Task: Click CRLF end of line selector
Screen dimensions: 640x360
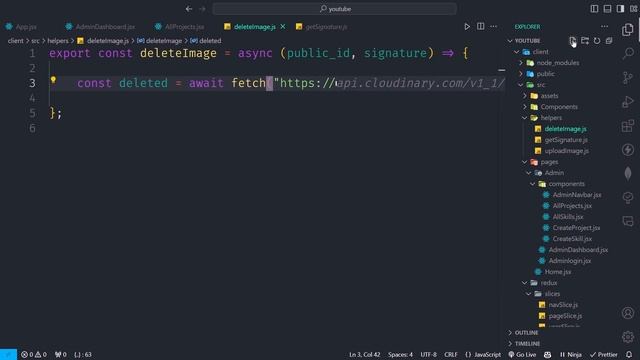Action: [x=451, y=354]
